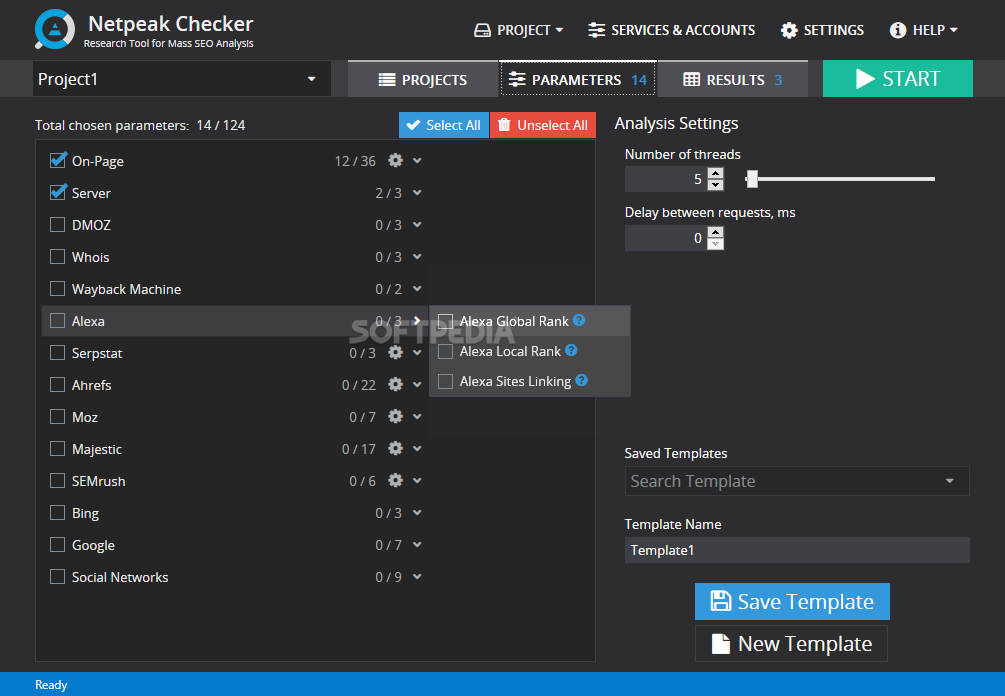This screenshot has height=696, width=1005.
Task: Switch to the PARAMETERS tab
Action: tap(577, 79)
